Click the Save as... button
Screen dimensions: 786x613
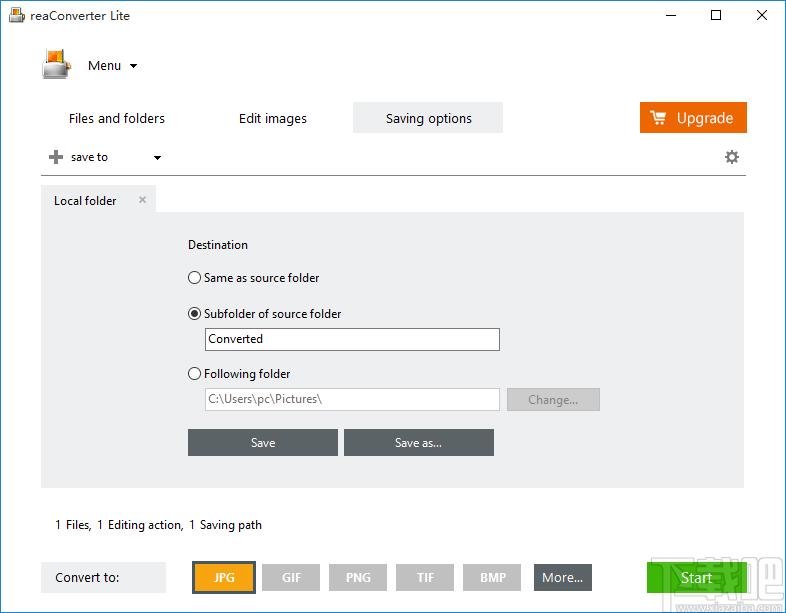click(x=419, y=443)
